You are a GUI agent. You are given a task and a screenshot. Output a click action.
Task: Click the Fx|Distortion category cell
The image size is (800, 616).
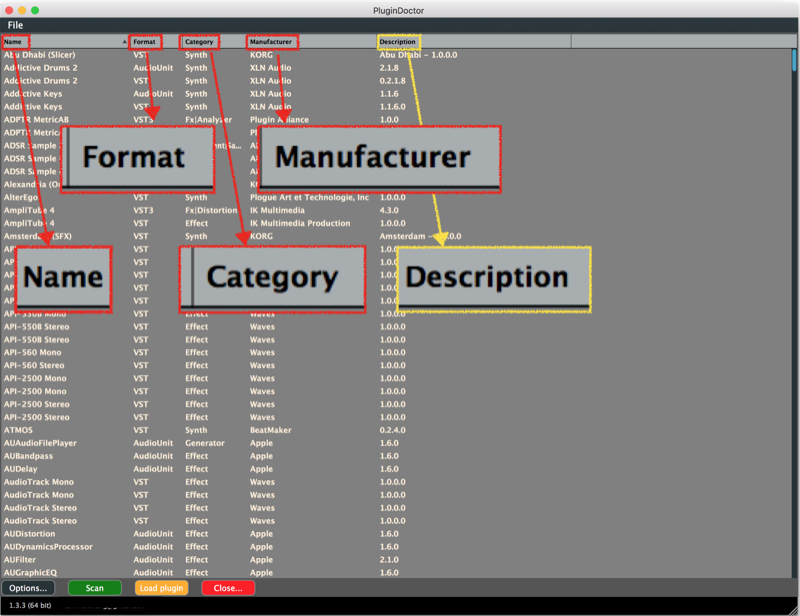point(211,210)
